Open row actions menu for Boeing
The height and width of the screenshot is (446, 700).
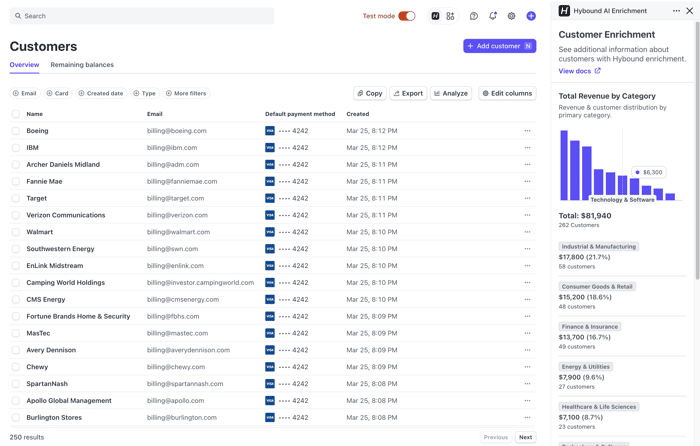[x=527, y=131]
